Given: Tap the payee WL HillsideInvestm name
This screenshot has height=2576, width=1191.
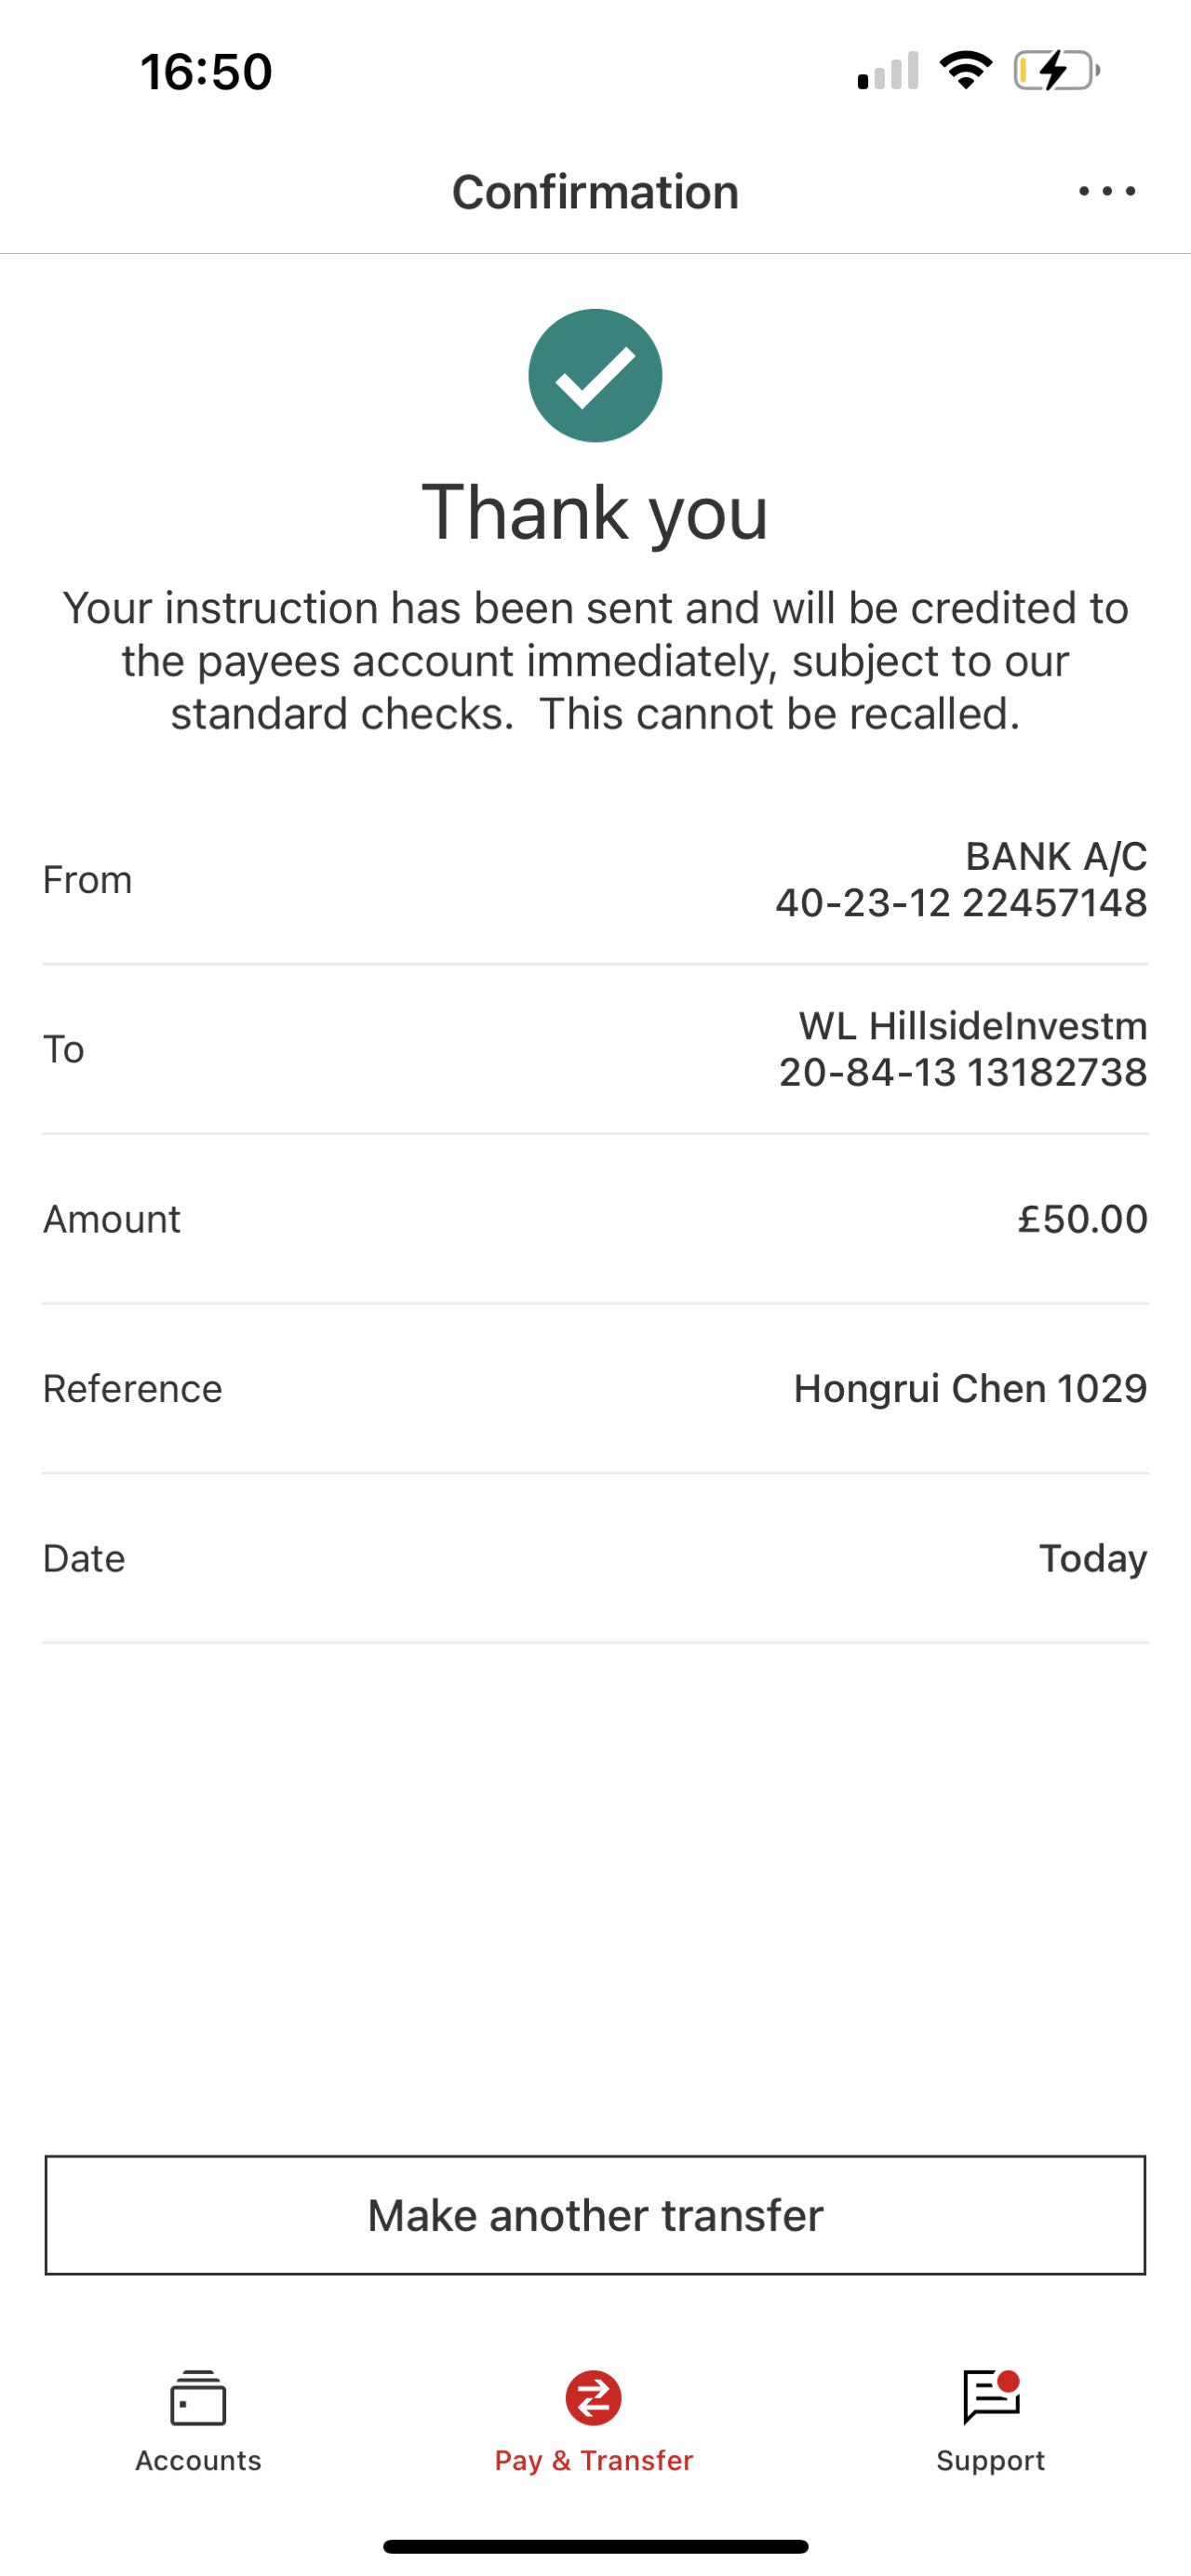Looking at the screenshot, I should tap(972, 1026).
